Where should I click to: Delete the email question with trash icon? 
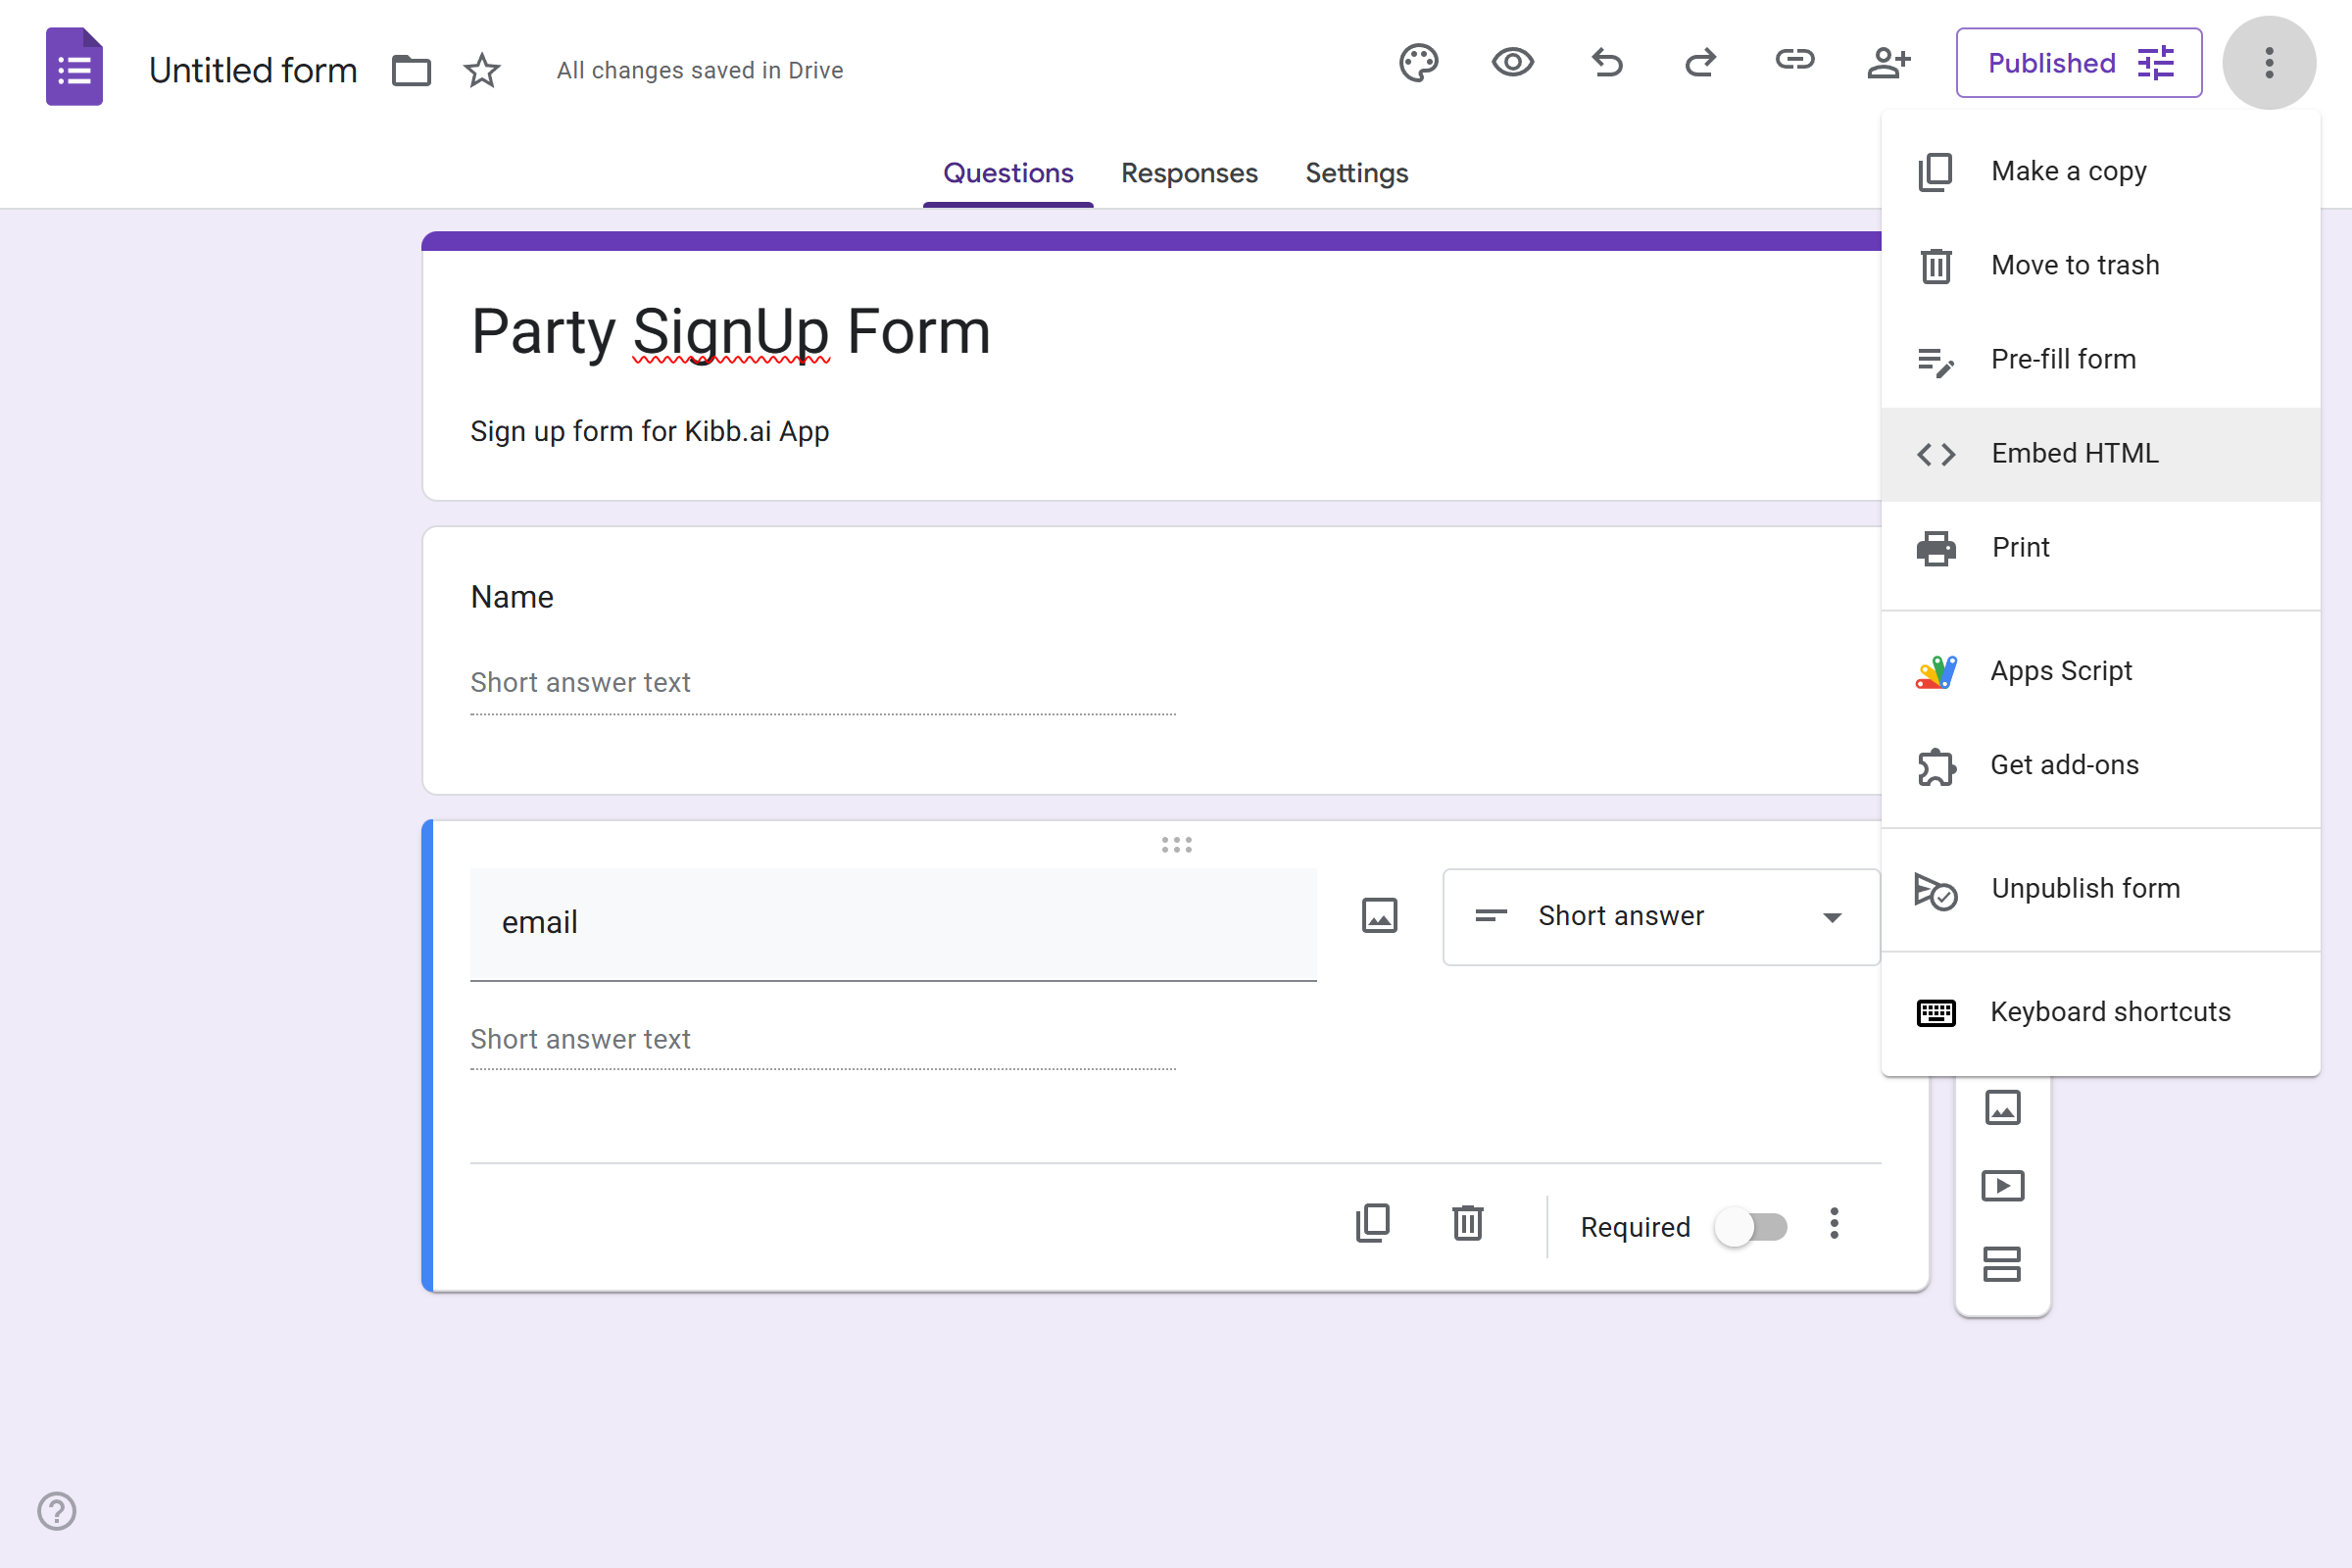pyautogui.click(x=1467, y=1223)
